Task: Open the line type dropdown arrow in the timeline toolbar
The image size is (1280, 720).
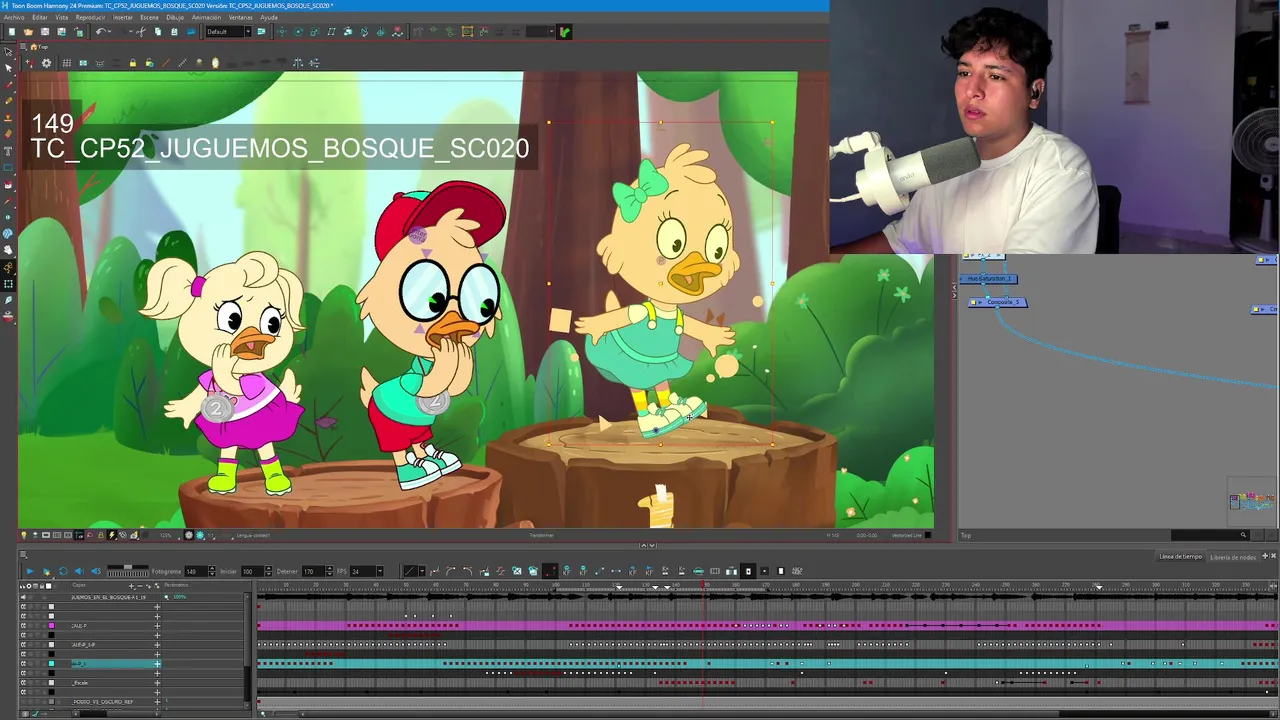Action: pos(422,571)
